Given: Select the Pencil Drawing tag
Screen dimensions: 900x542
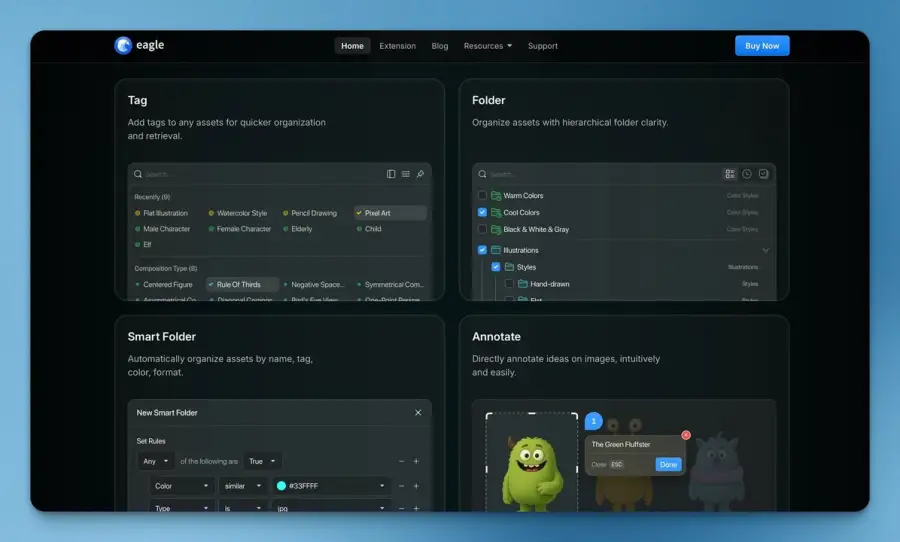Looking at the screenshot, I should pyautogui.click(x=310, y=213).
